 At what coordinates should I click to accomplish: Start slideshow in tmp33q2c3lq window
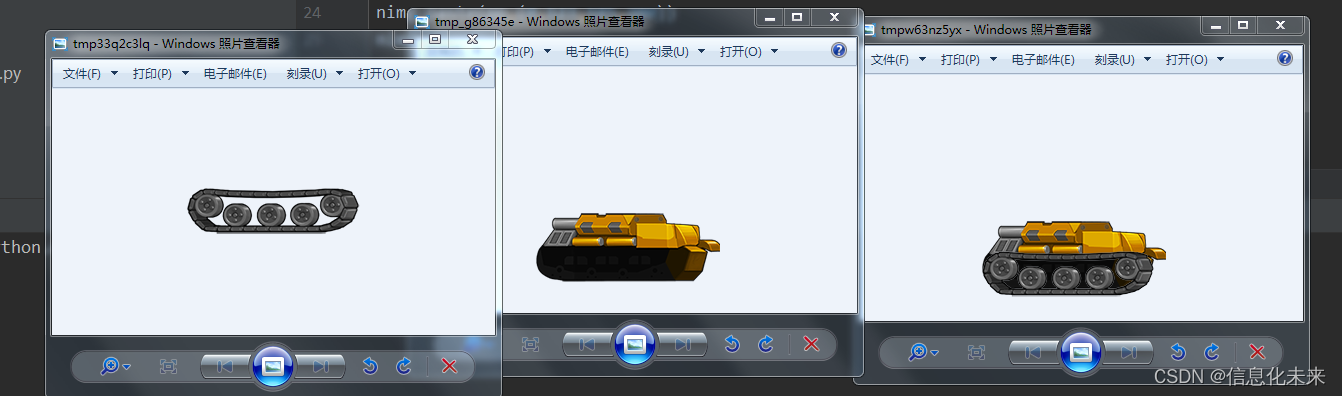[x=273, y=366]
